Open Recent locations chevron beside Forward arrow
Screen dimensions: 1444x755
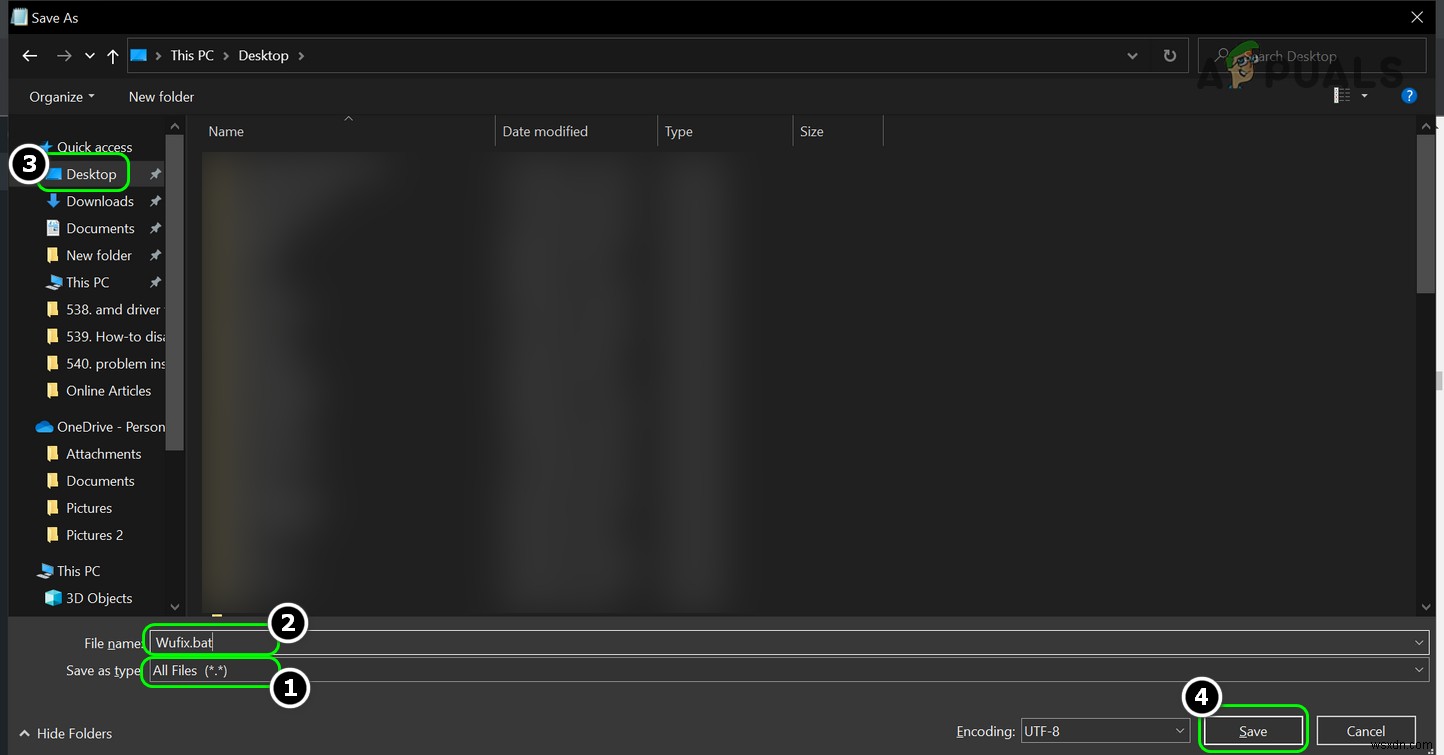click(90, 56)
